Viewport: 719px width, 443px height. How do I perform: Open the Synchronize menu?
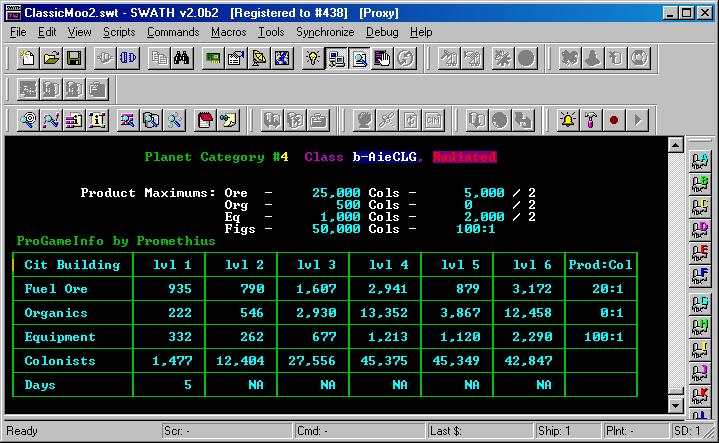[x=325, y=32]
